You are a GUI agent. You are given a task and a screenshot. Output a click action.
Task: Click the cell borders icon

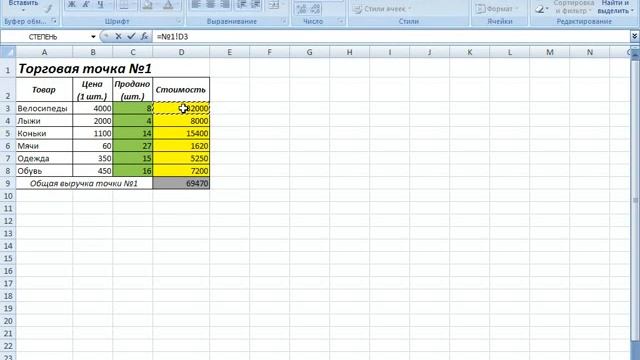tap(123, 5)
